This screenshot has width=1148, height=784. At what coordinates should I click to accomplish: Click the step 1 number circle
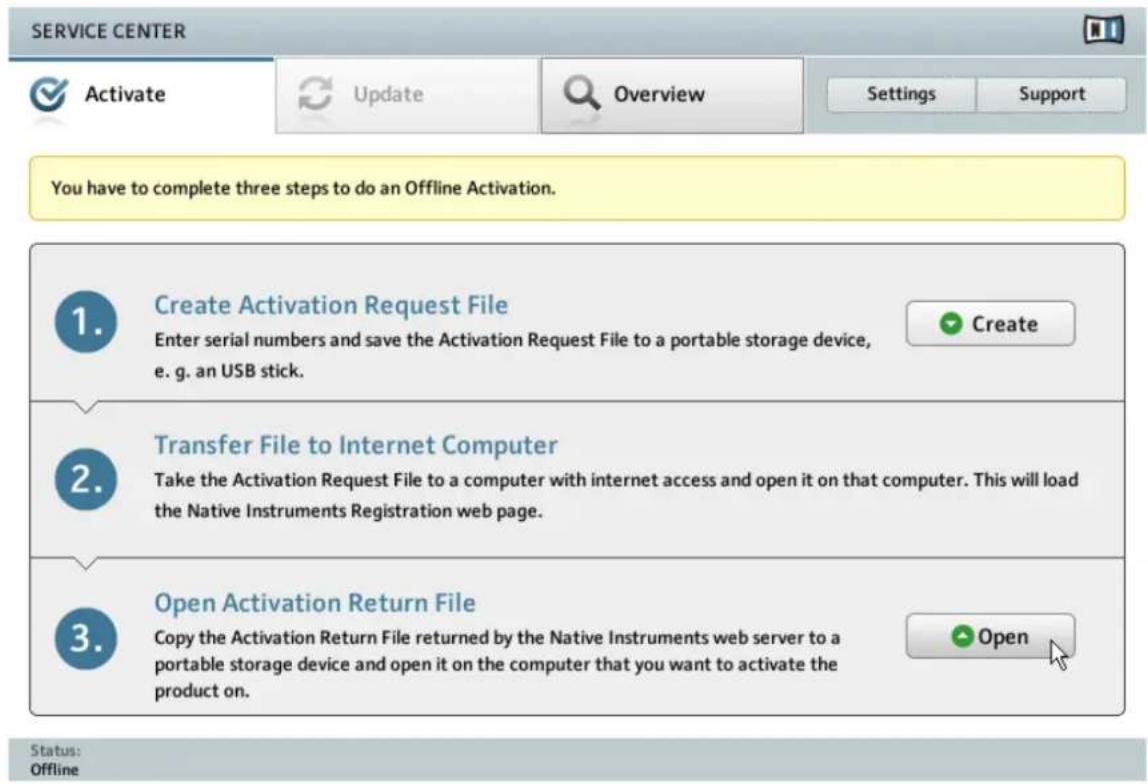pos(86,322)
